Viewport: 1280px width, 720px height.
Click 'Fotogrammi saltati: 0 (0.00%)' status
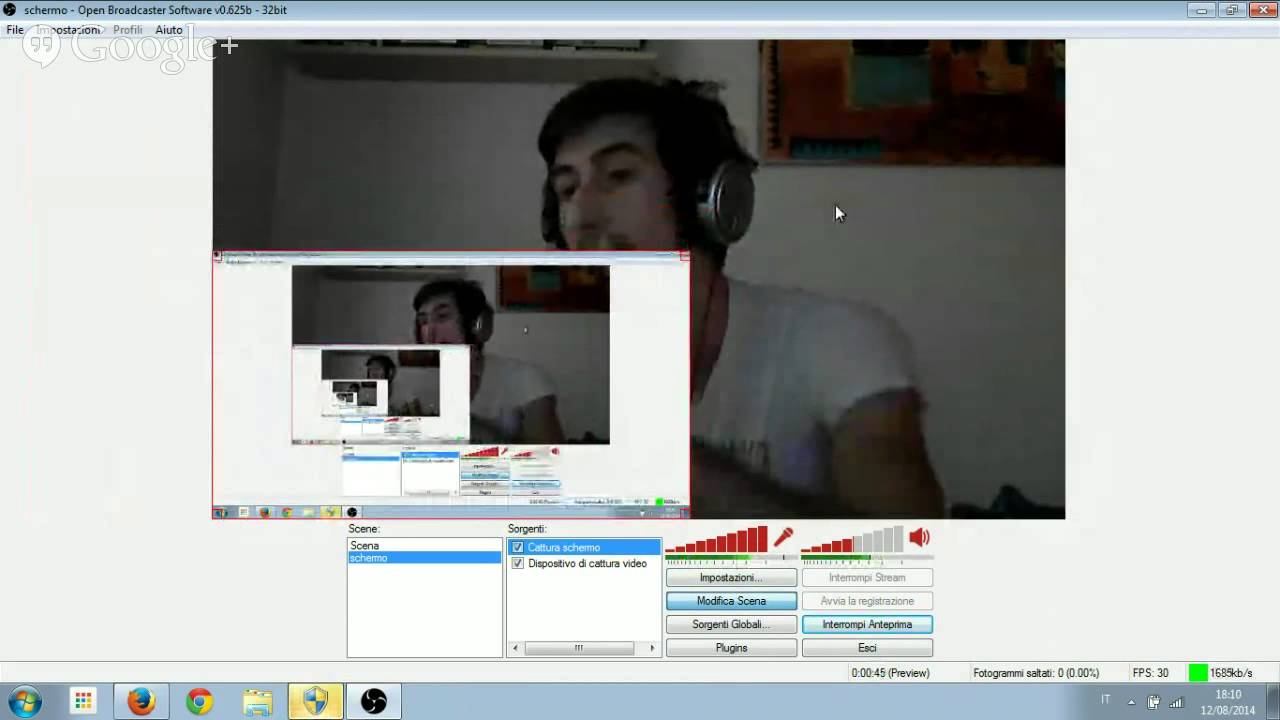(x=1036, y=673)
